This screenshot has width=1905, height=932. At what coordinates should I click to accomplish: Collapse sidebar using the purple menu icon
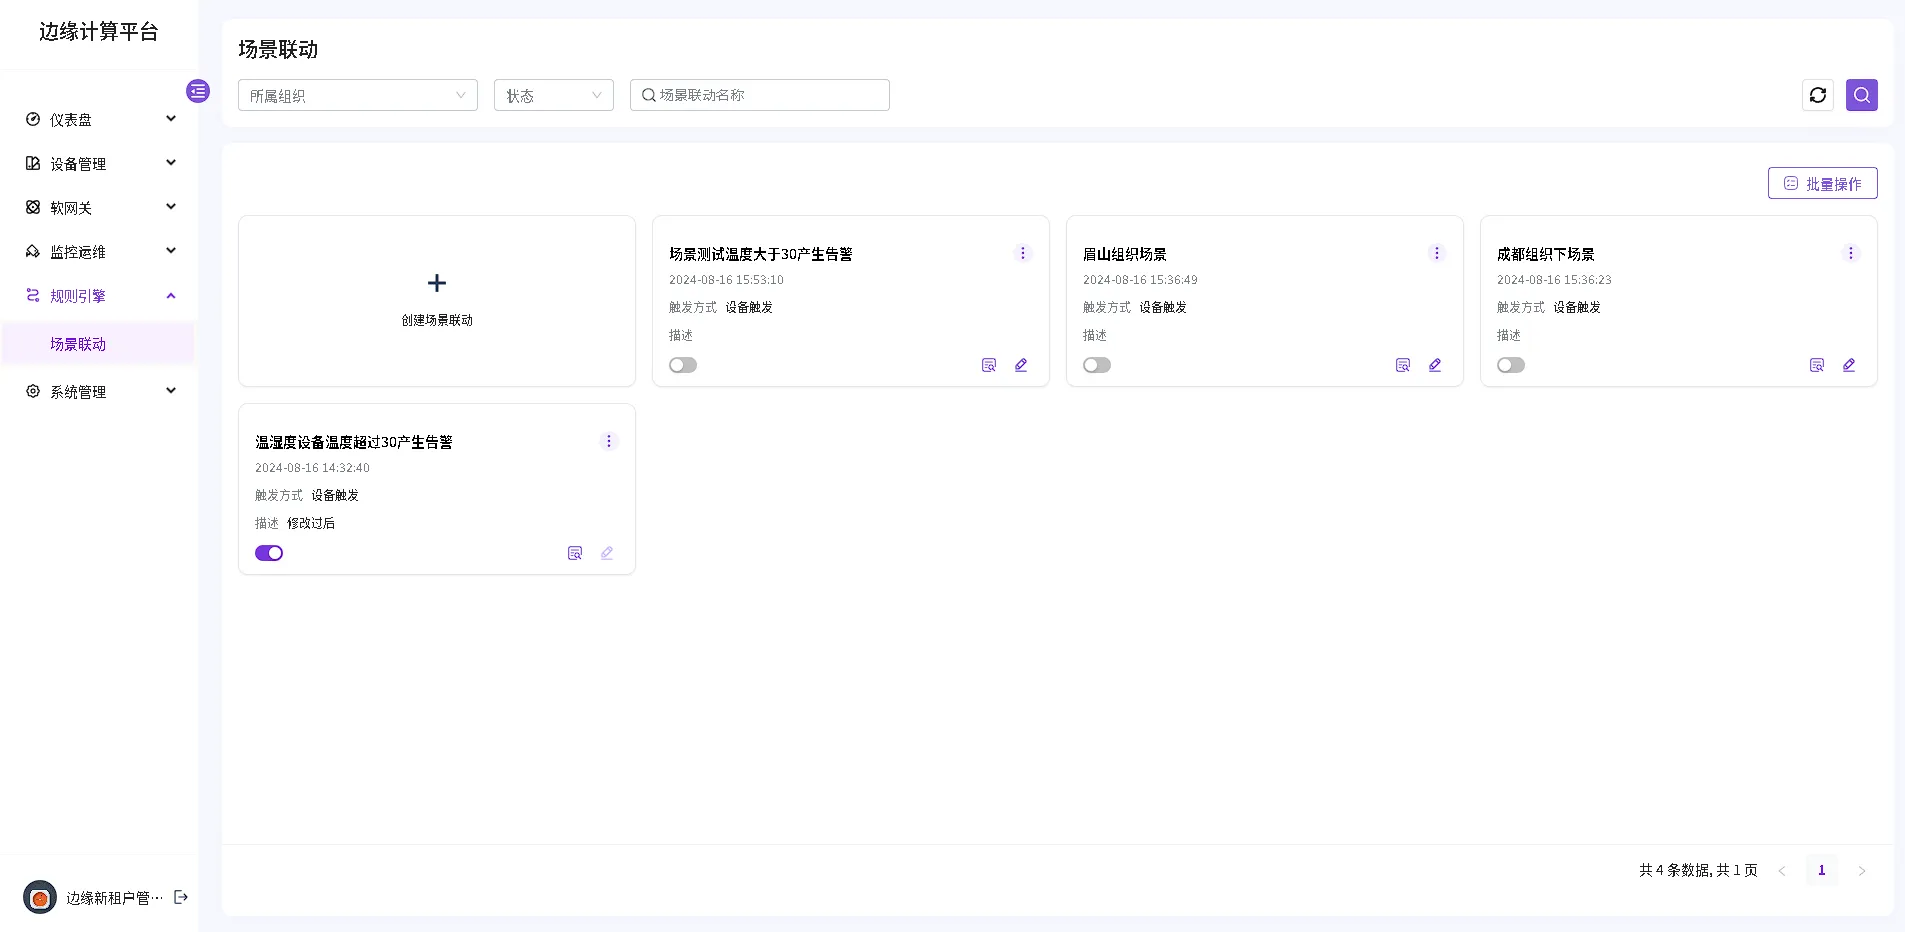(x=198, y=91)
